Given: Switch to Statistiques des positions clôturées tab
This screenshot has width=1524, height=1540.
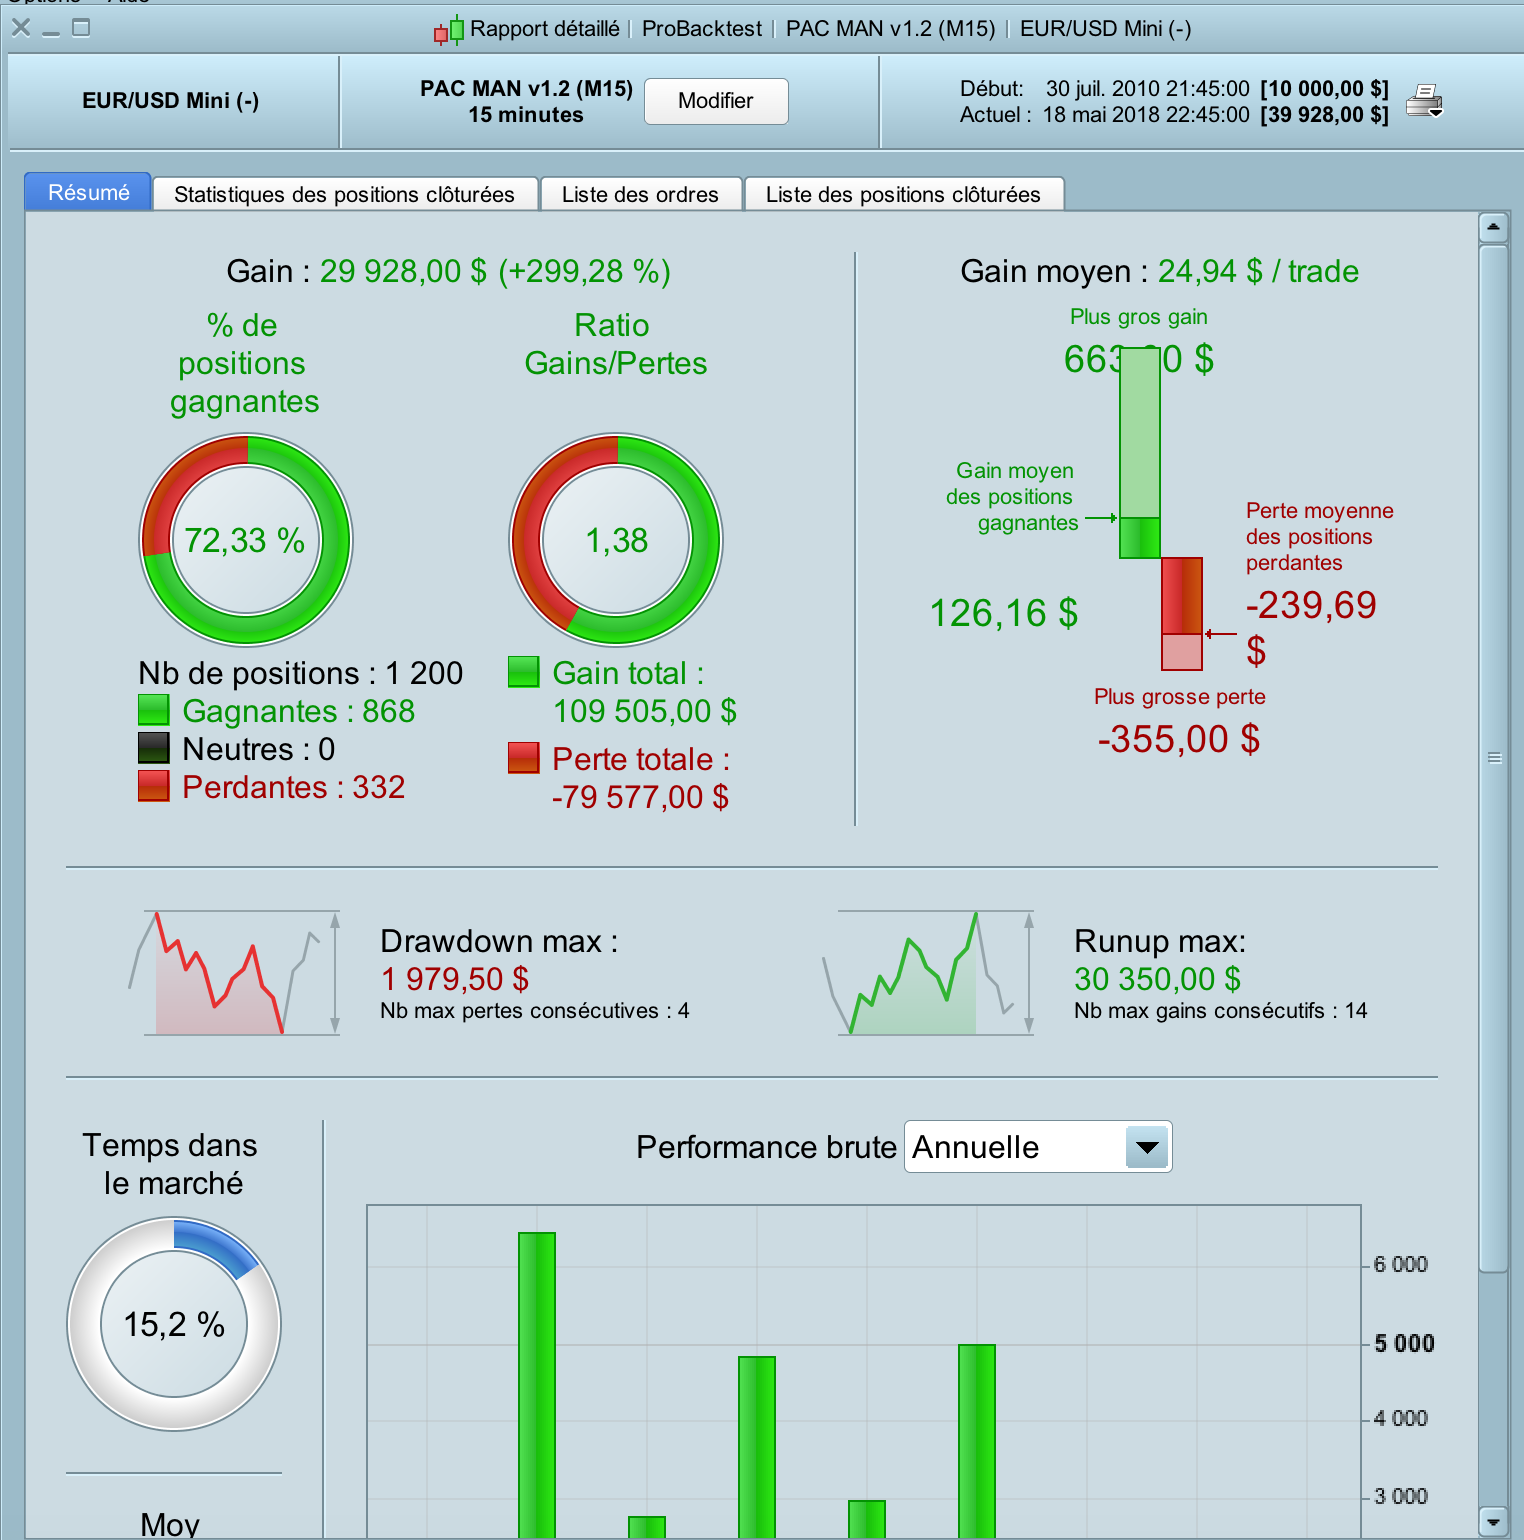Looking at the screenshot, I should 345,194.
